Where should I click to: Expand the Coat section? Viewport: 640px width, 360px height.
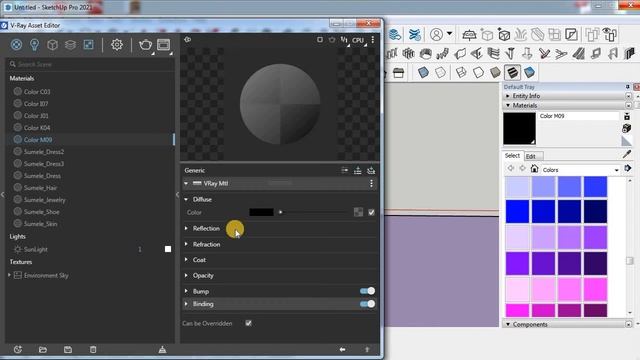186,260
